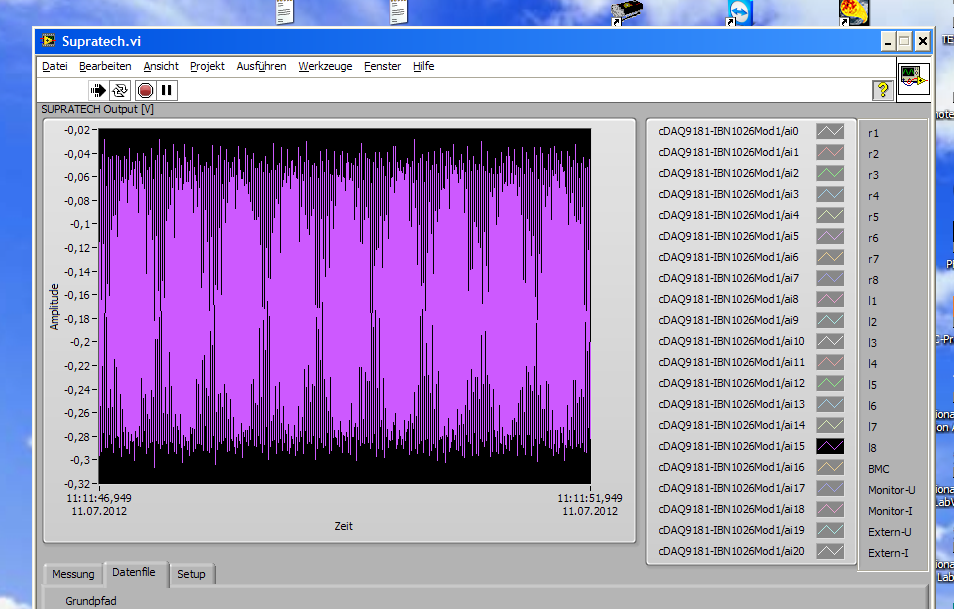Click the plot swatch for ai6
This screenshot has width=954, height=609.
coord(830,257)
